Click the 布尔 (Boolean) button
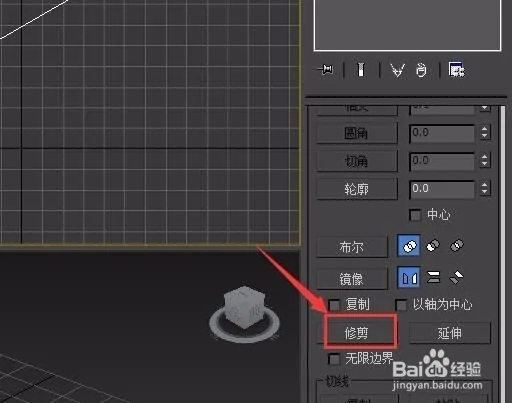This screenshot has height=403, width=512. 352,247
